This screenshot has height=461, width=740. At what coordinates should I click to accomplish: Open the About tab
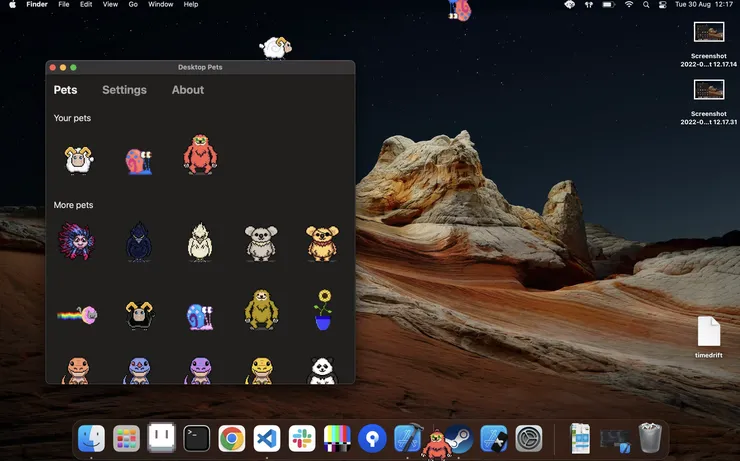188,90
